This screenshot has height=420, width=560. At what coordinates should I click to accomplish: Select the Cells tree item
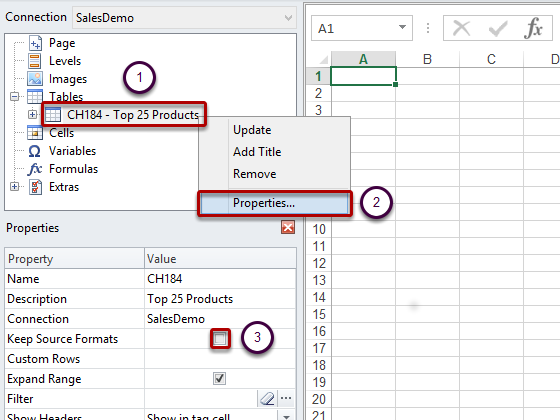(61, 133)
